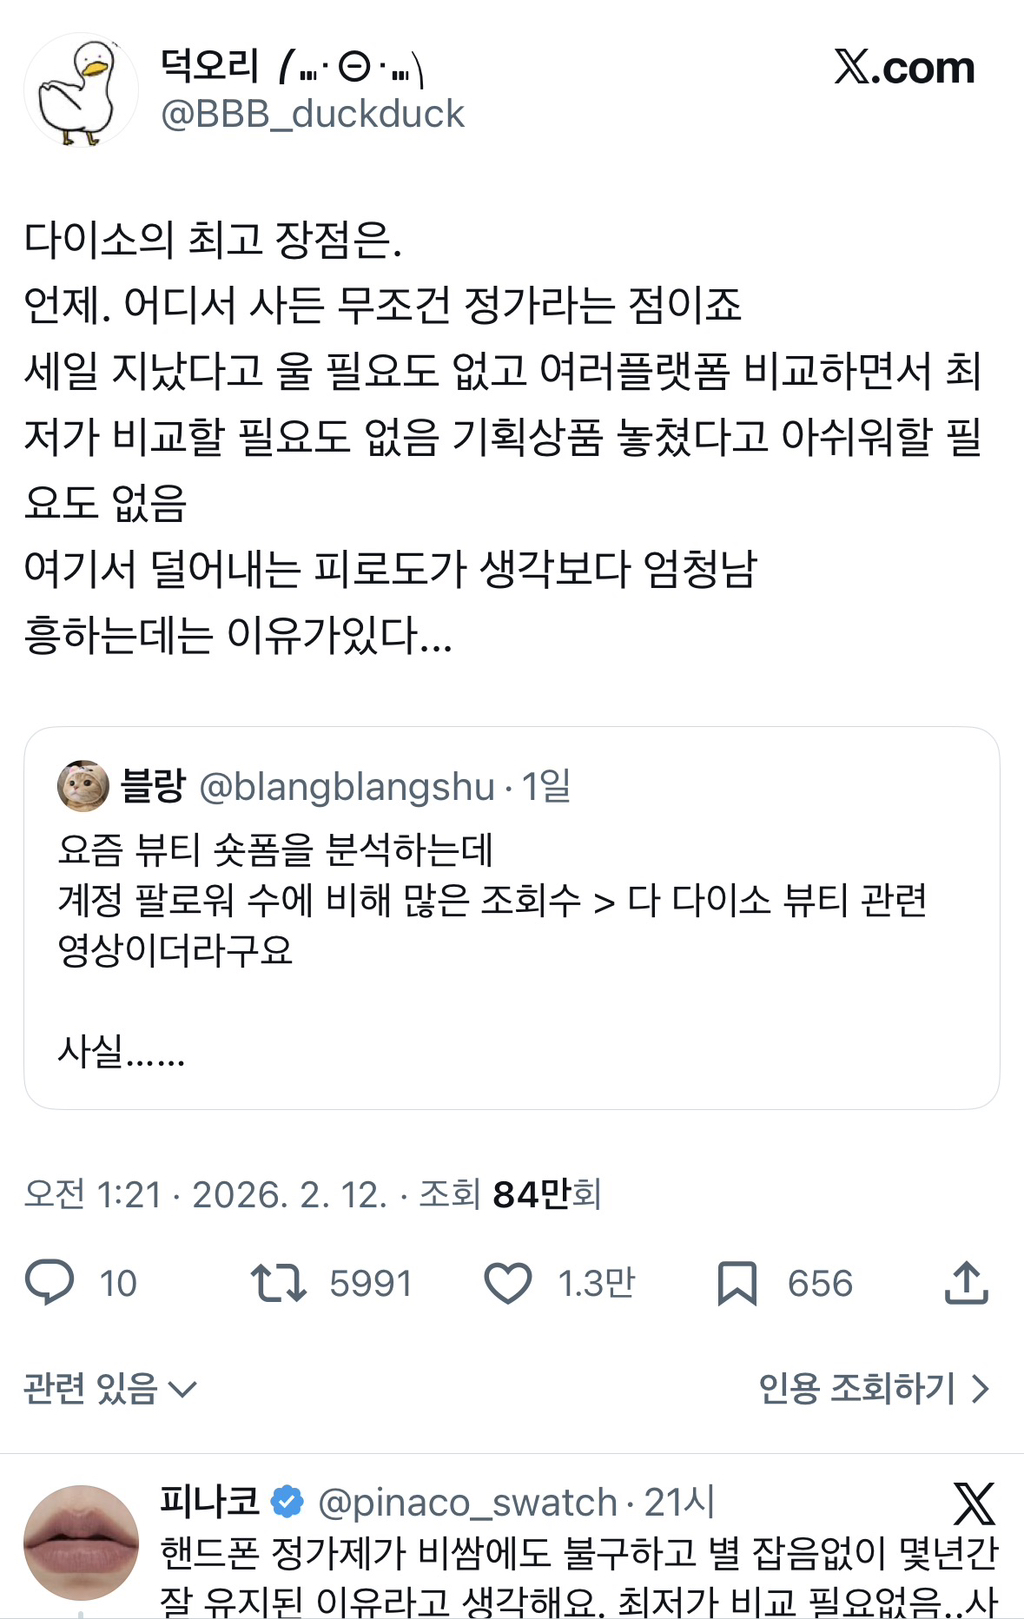The height and width of the screenshot is (1619, 1024).
Task: Click the 1.3만 likes count
Action: [x=596, y=1283]
